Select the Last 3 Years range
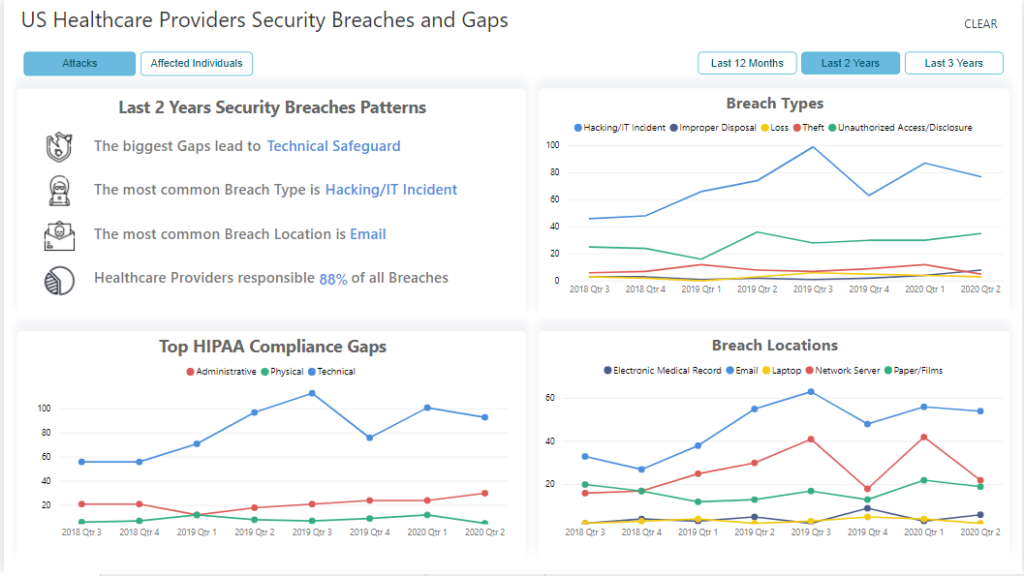Viewport: 1024px width, 576px height. pyautogui.click(x=953, y=64)
